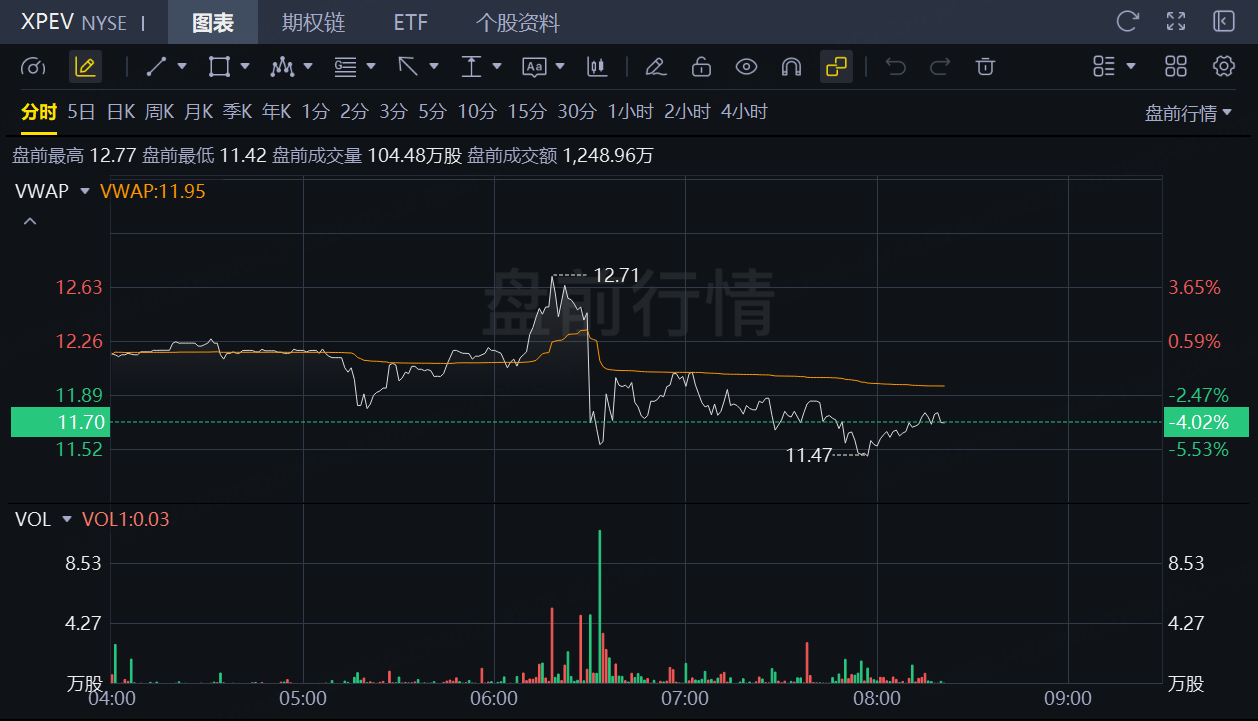Select the wave pattern drawing tool
1258x721 pixels.
tap(282, 67)
